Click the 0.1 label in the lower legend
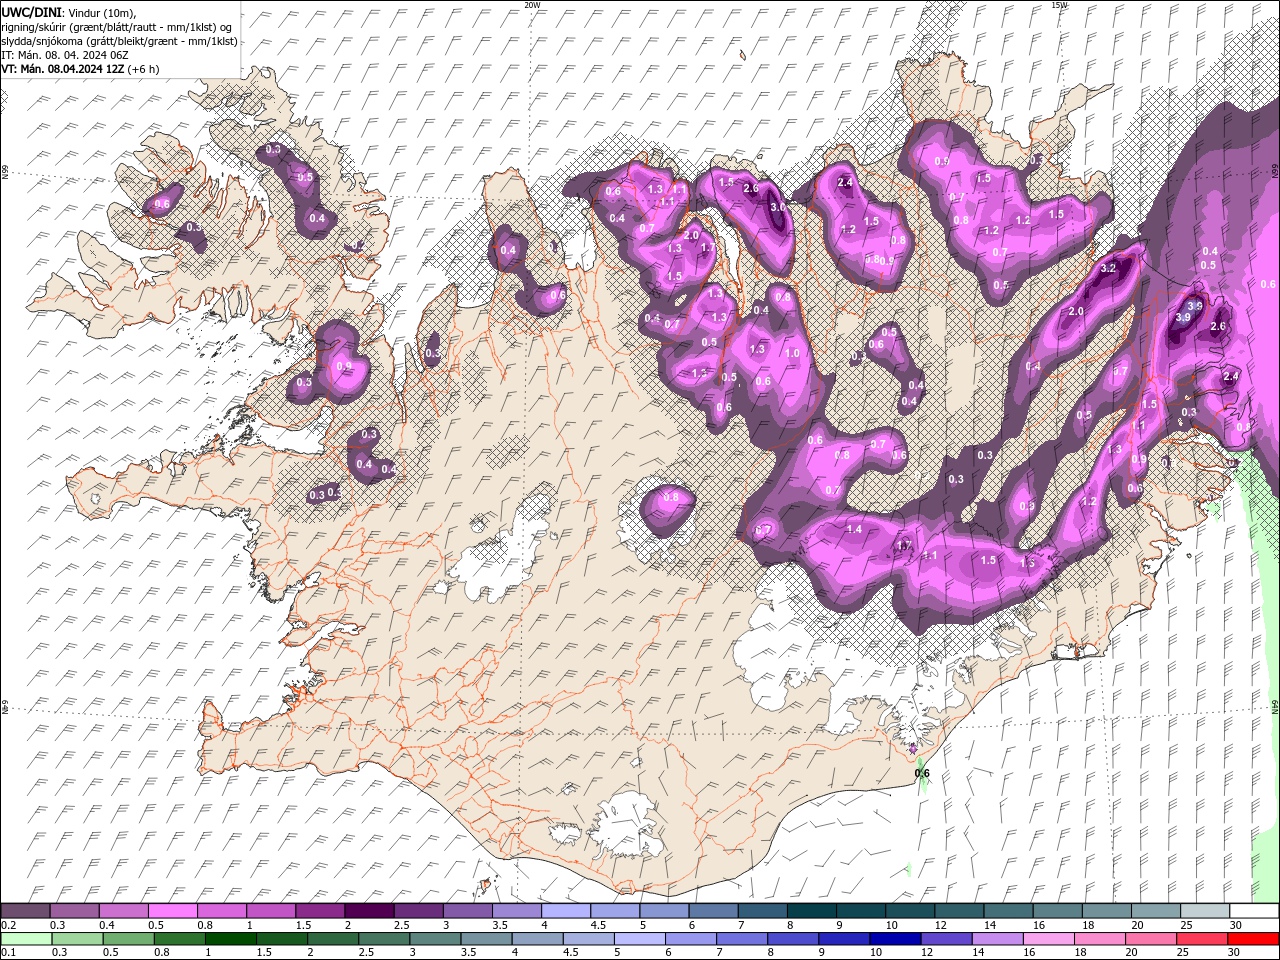The image size is (1280, 960). [x=8, y=953]
